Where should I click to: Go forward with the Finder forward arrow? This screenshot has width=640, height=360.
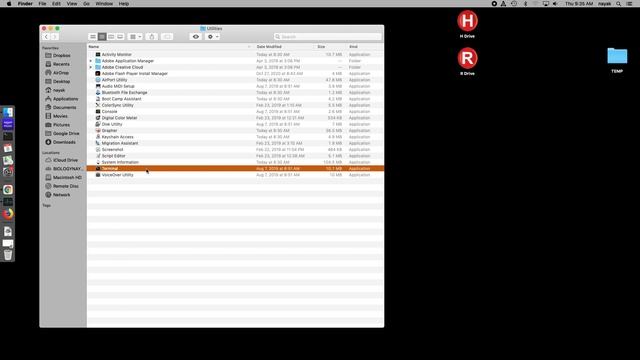[x=55, y=37]
